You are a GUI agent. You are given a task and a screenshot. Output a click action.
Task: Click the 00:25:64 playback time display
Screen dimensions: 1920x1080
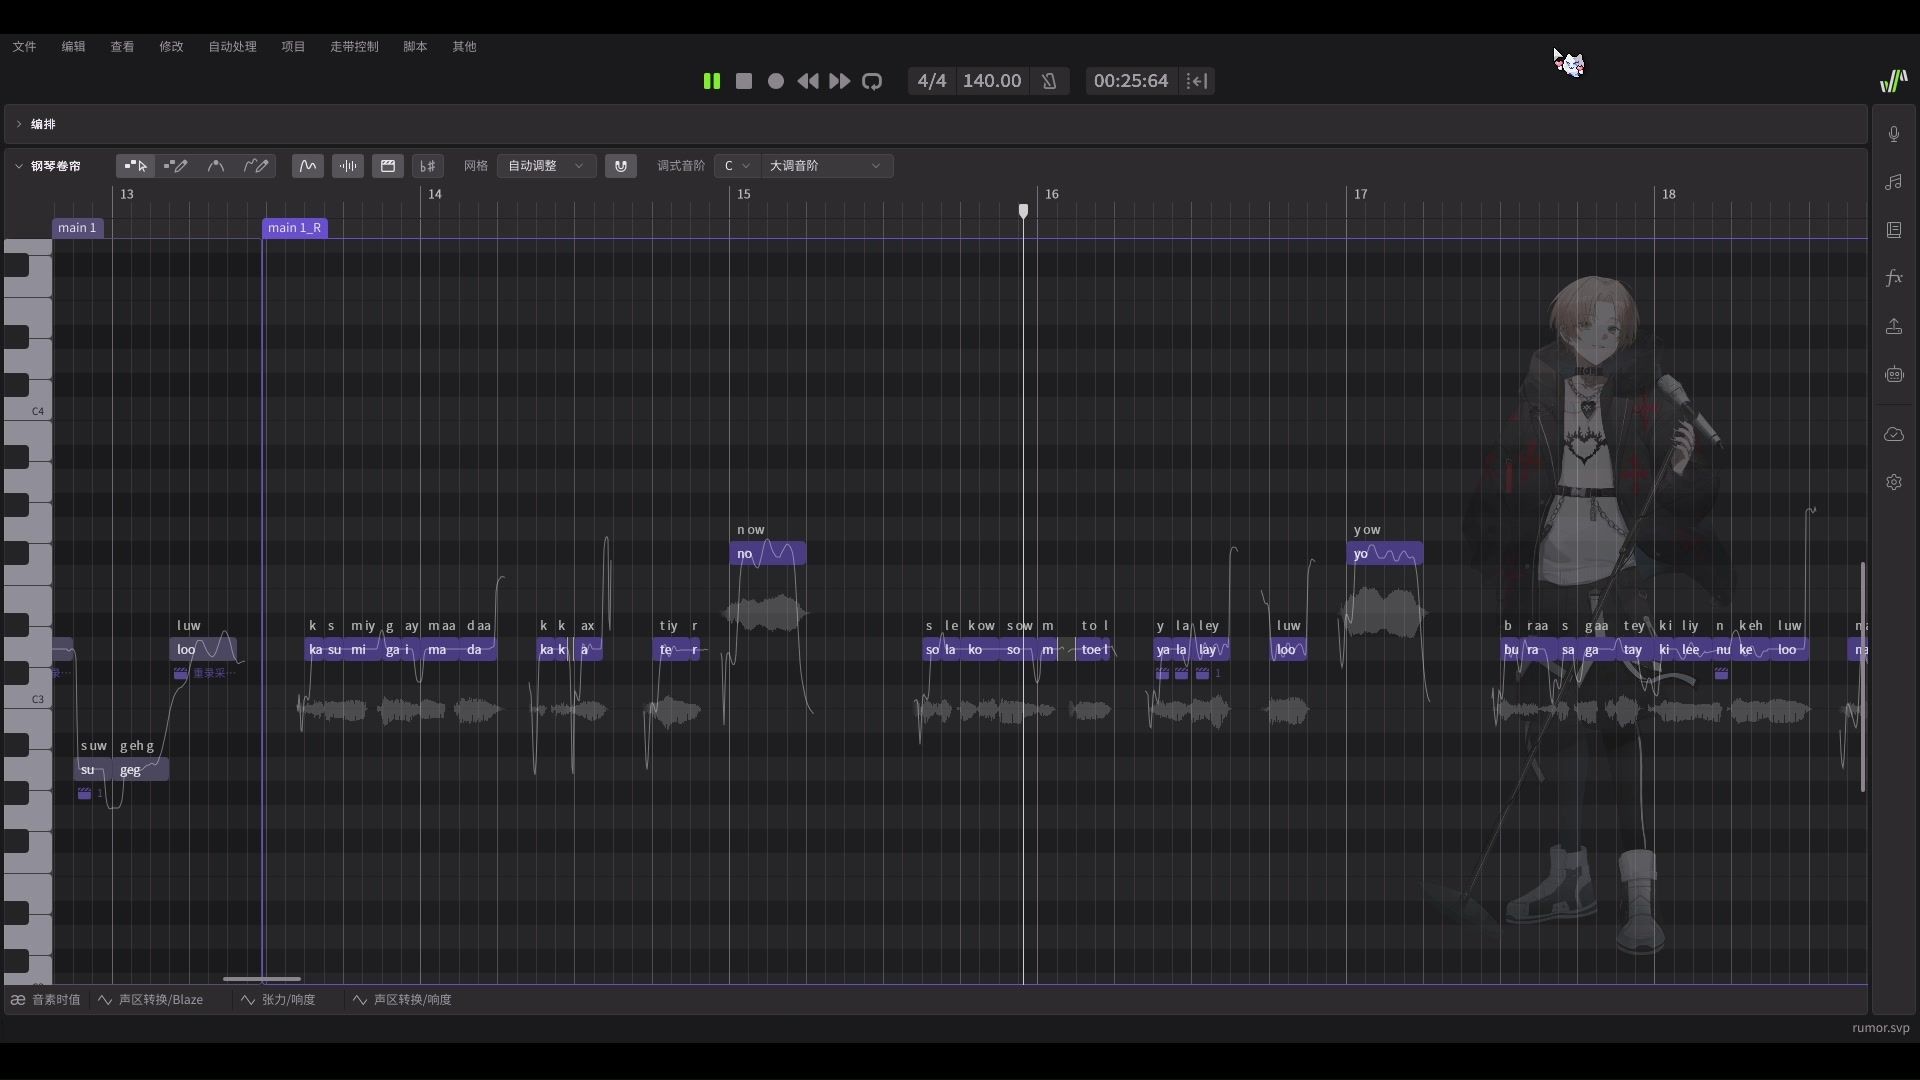point(1131,81)
